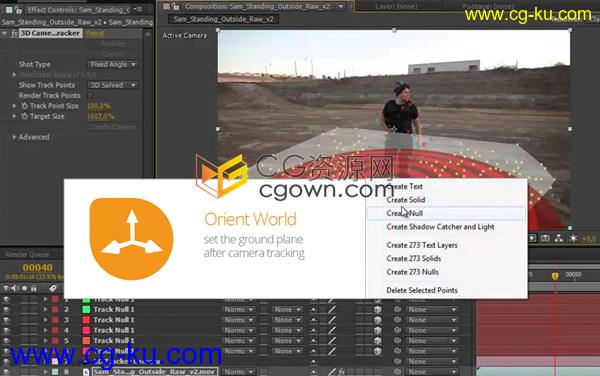The height and width of the screenshot is (376, 600).
Task: Click the fx switch on Sam_Standing mov layer
Action: point(341,371)
